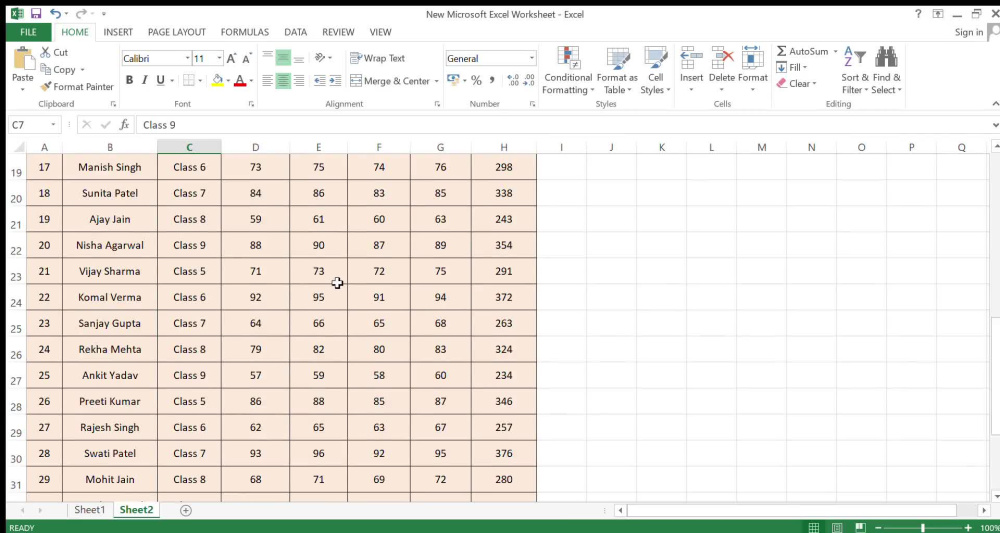Toggle Italic formatting
The image size is (1000, 533).
145,80
